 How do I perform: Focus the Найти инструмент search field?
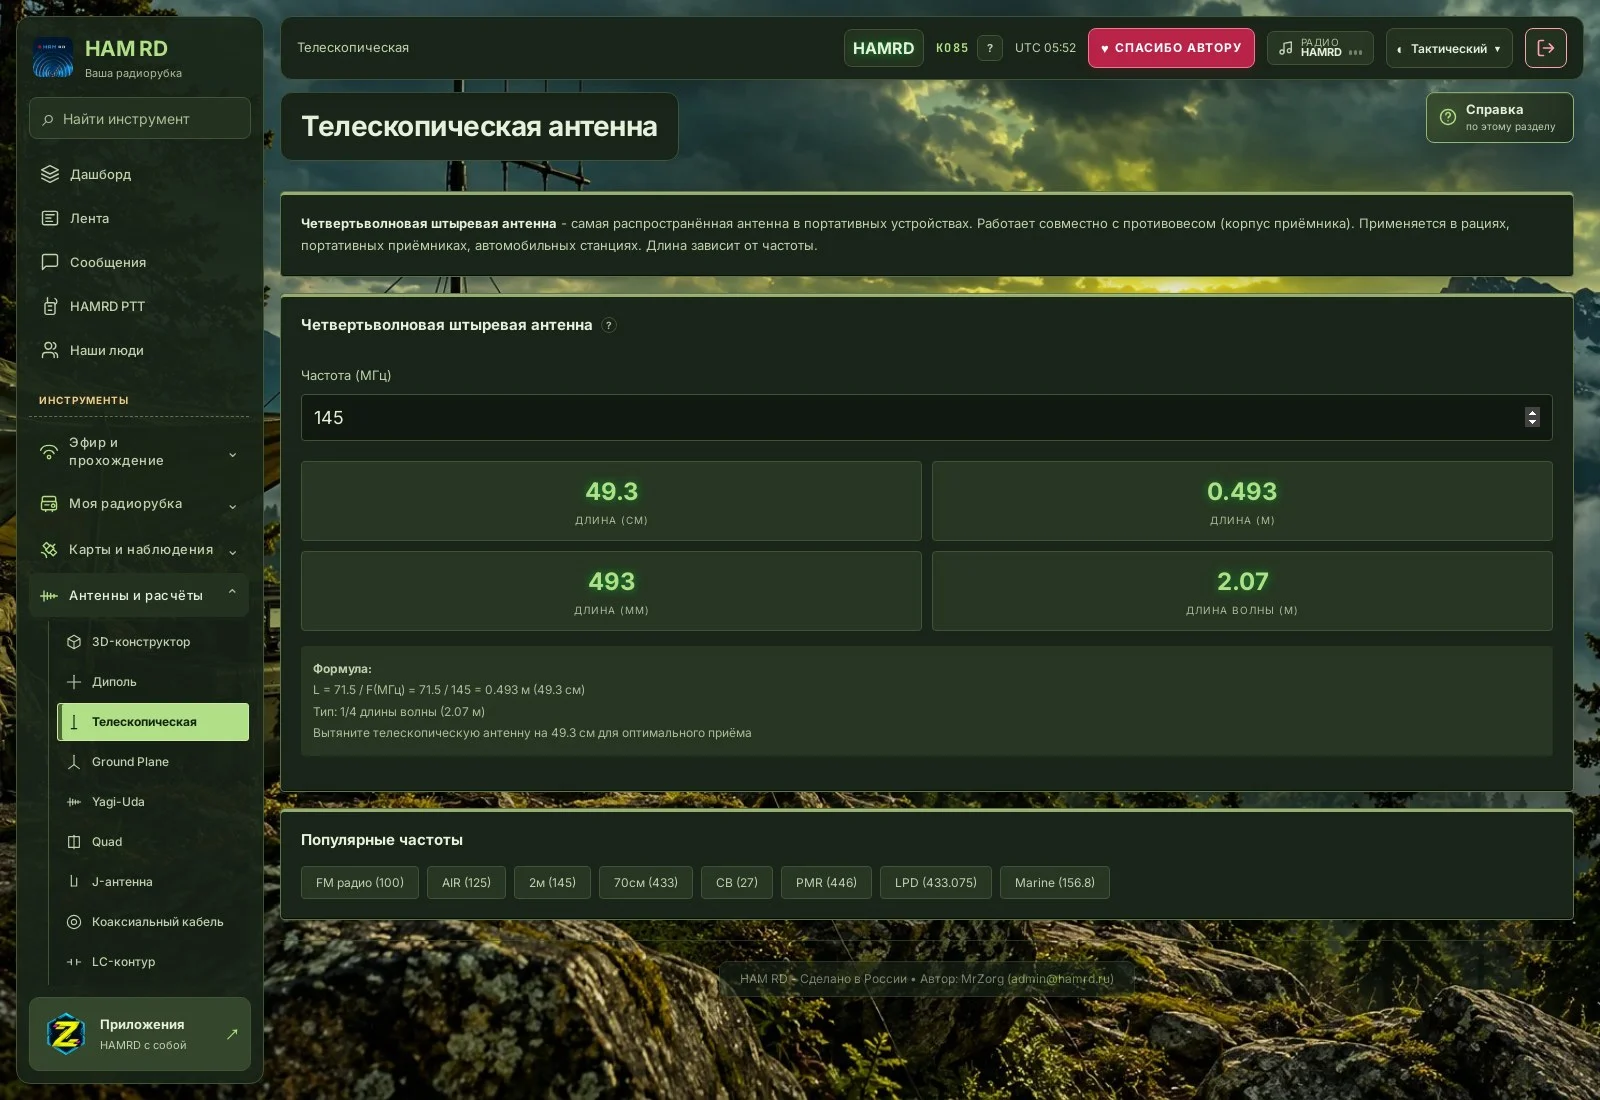click(140, 118)
